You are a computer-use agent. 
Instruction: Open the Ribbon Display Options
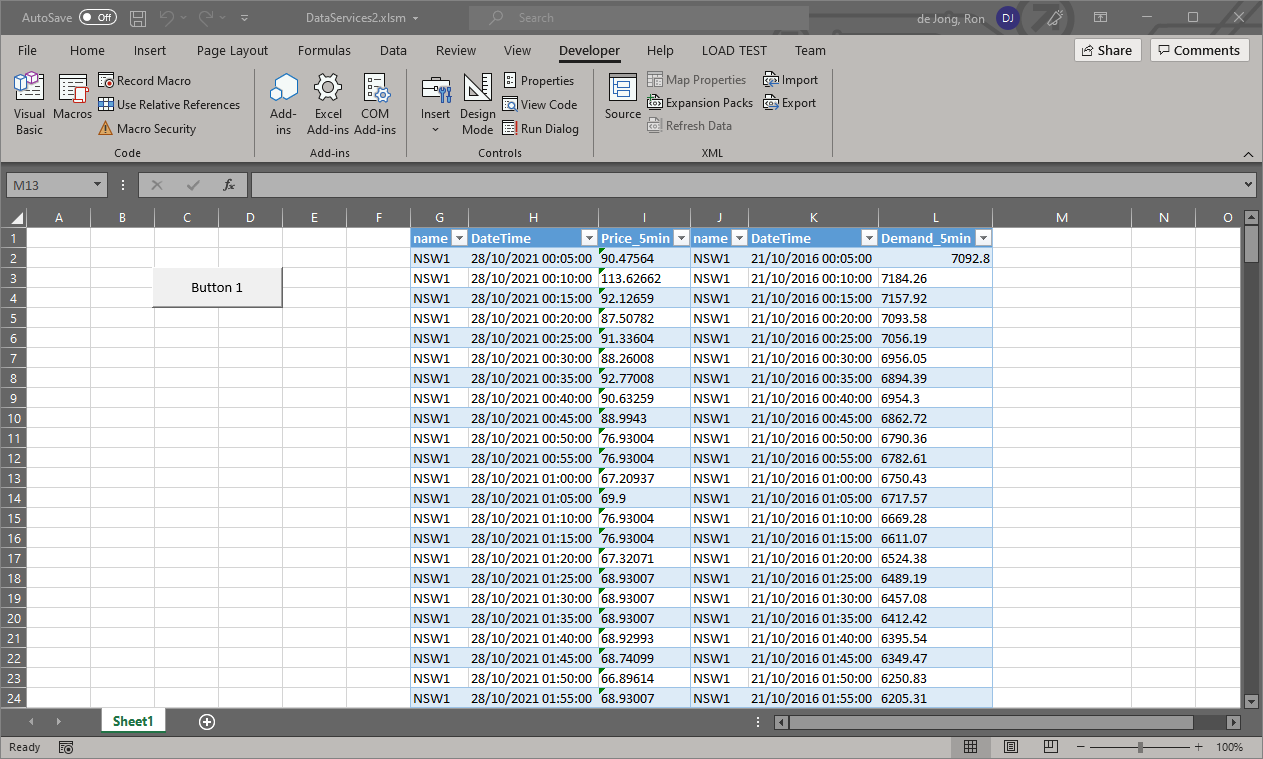pos(1100,18)
